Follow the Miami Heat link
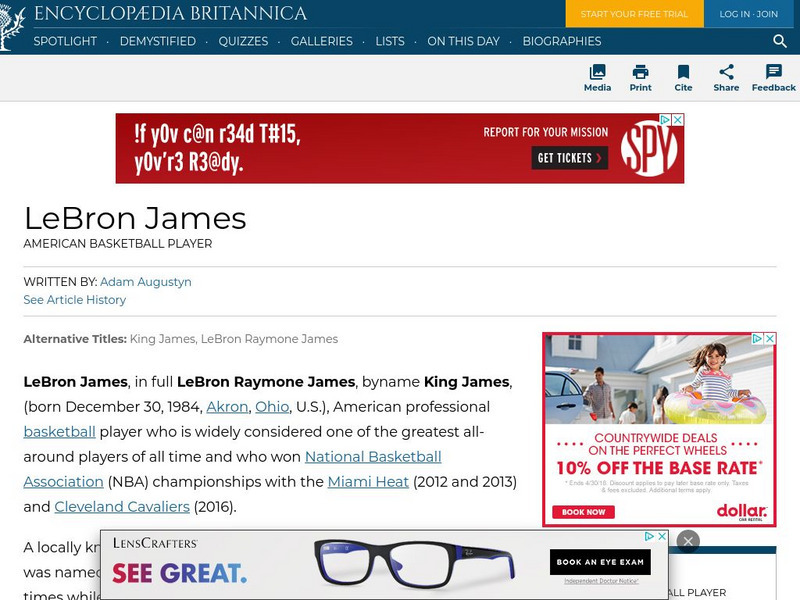Screen dimensions: 800x600 click(x=367, y=481)
